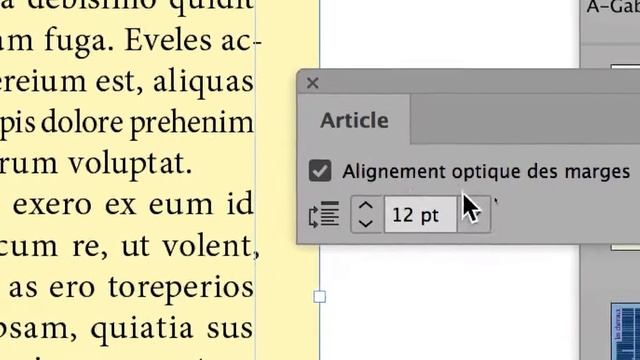
Task: Uncheck Alignement optique des marges checkbox
Action: tap(320, 170)
